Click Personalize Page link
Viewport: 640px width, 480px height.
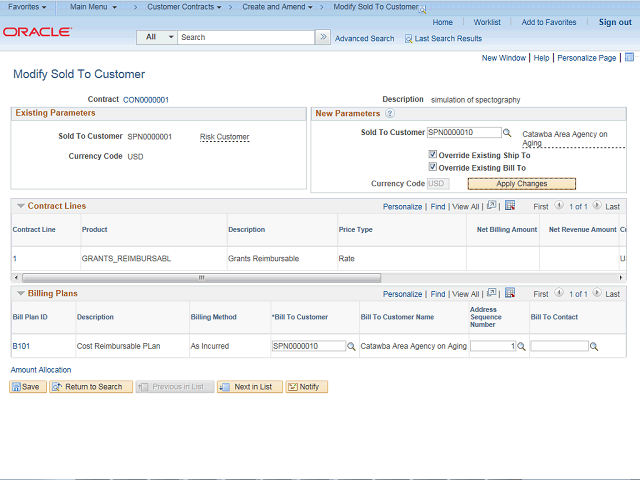pos(587,58)
